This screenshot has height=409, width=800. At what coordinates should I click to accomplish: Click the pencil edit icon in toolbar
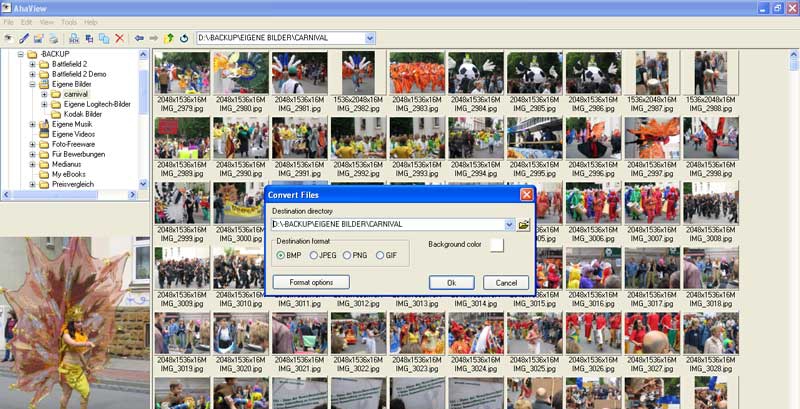(x=23, y=38)
